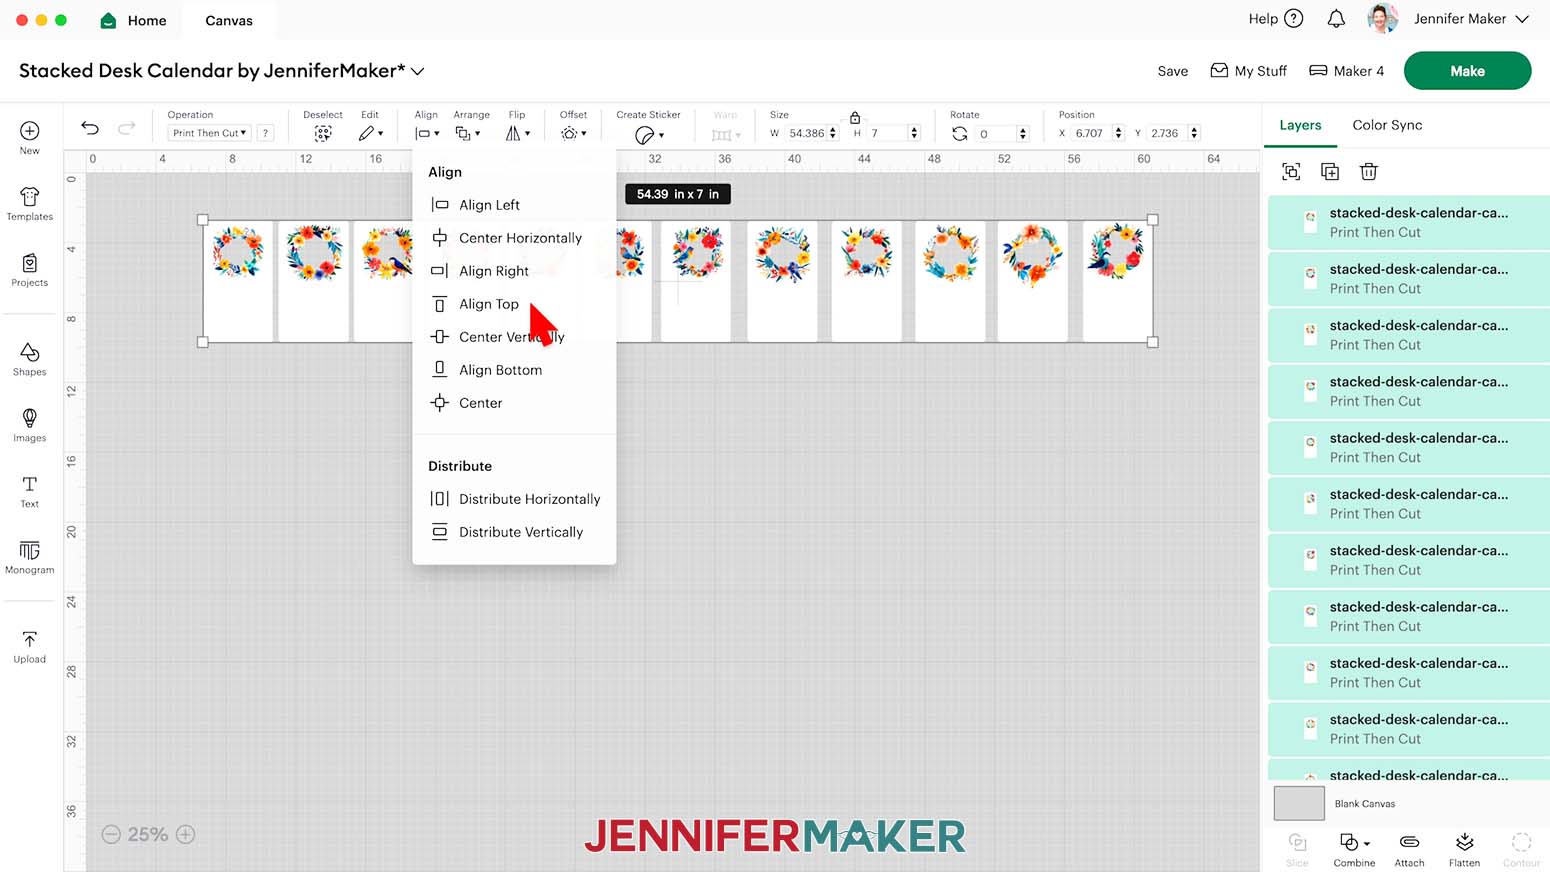
Task: Select the first stacked-desk-calendar layer
Action: (x=1409, y=222)
